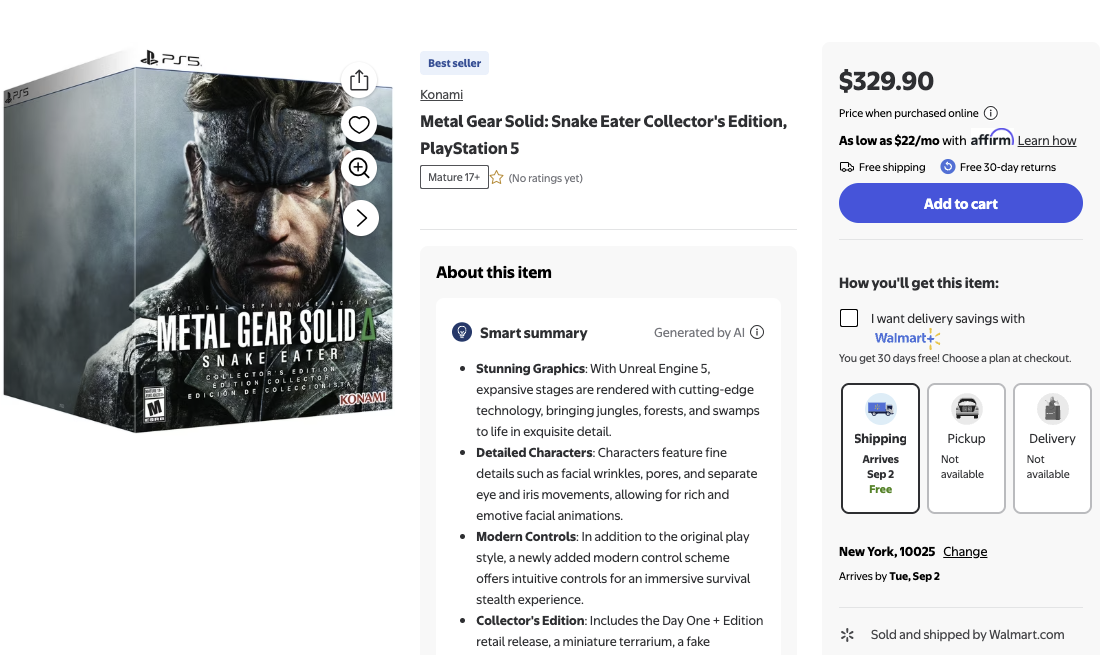
Task: Open Generated by AI info icon
Action: (x=757, y=332)
